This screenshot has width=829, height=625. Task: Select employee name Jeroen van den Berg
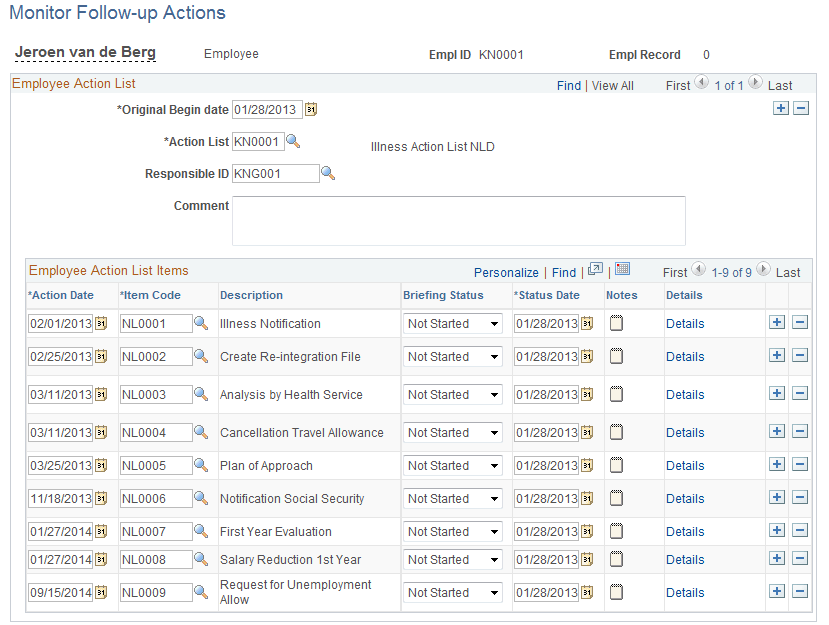coord(85,52)
